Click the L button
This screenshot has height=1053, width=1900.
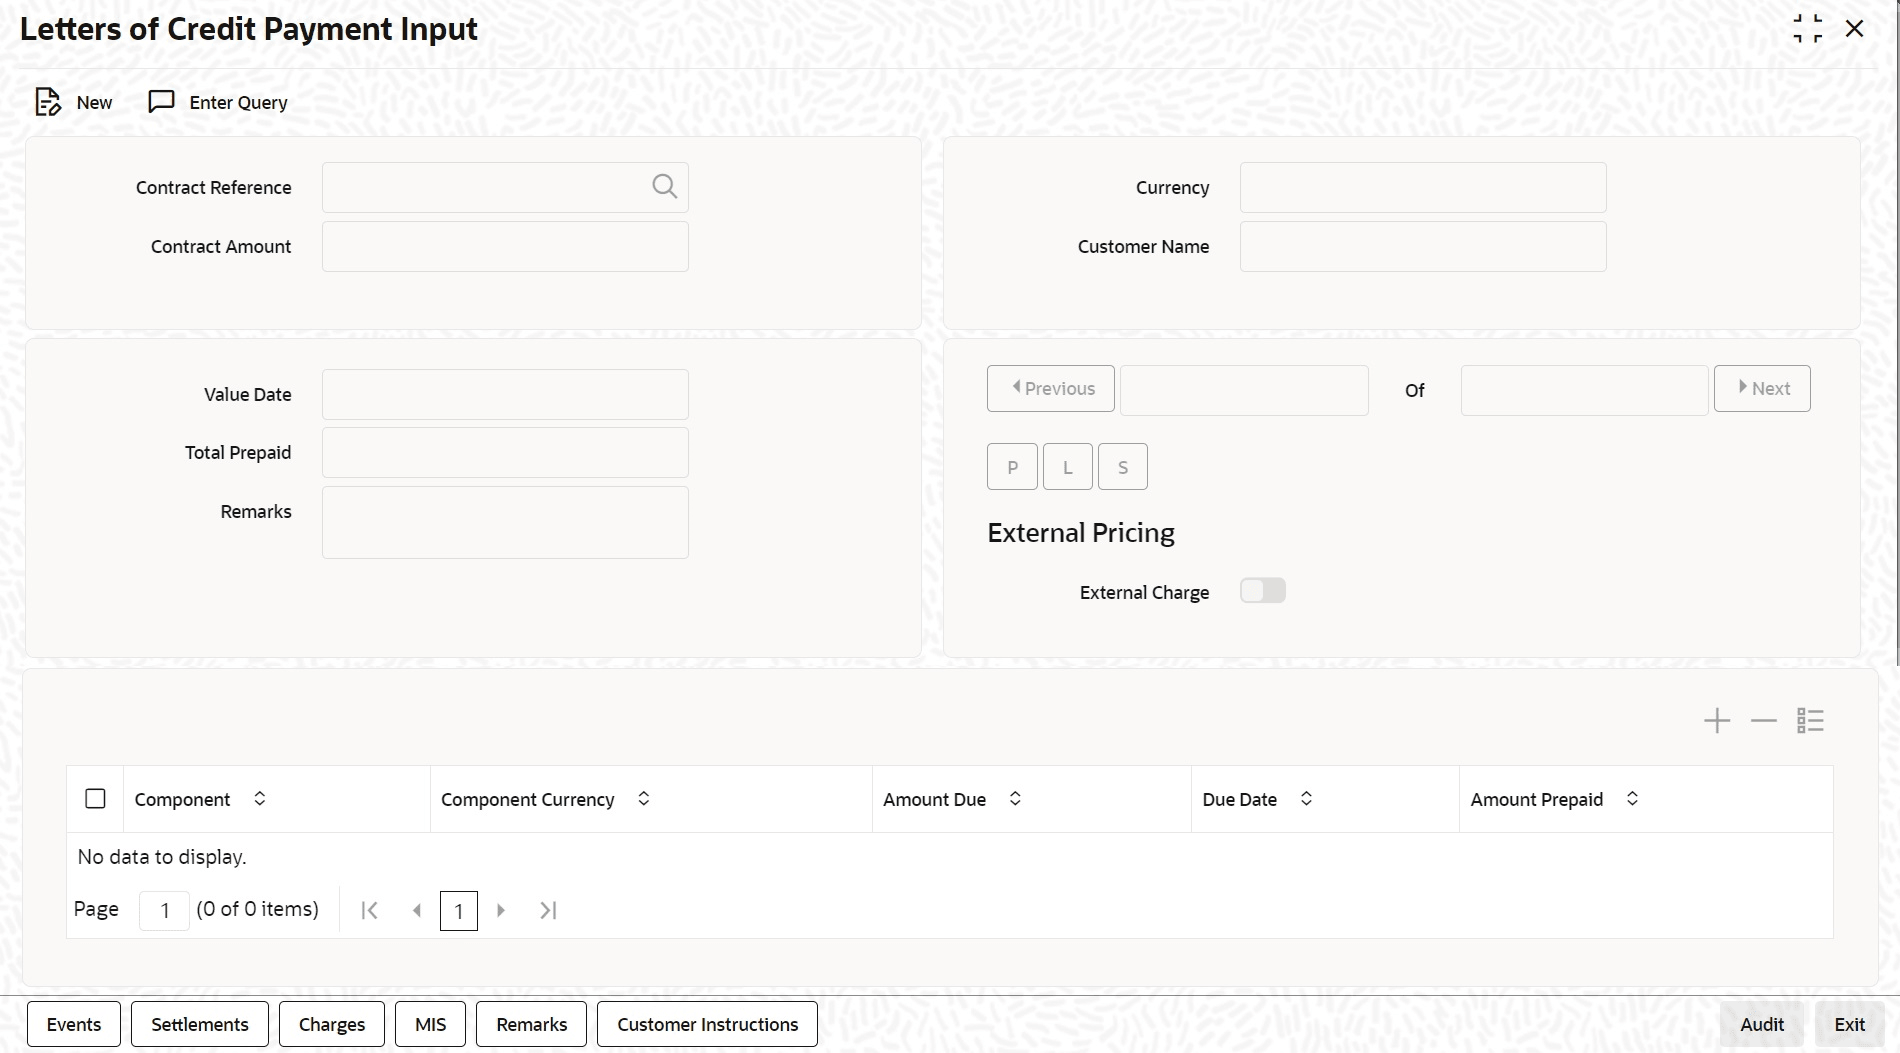point(1068,467)
